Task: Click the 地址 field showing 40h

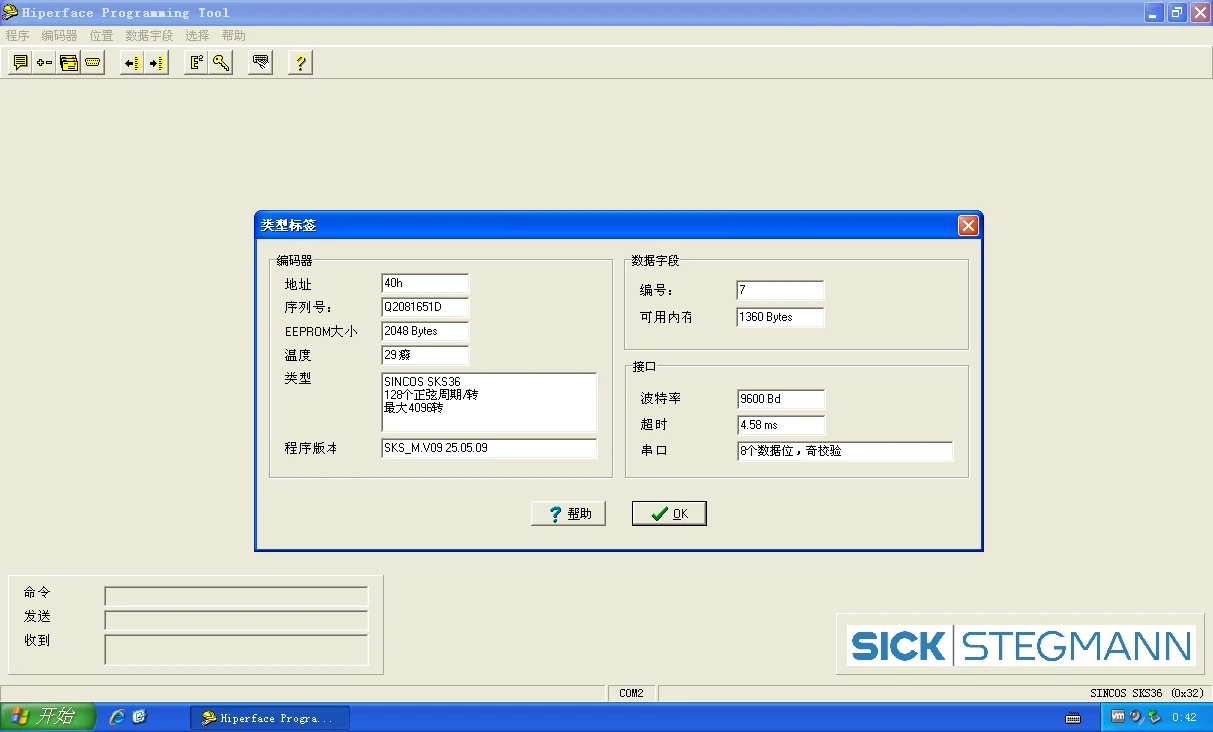Action: click(424, 283)
